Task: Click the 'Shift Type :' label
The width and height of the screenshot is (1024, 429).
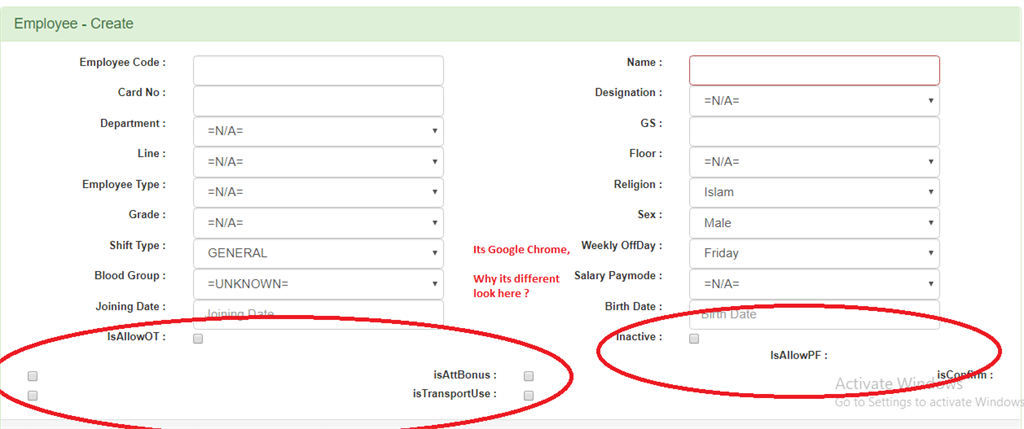Action: (x=138, y=246)
